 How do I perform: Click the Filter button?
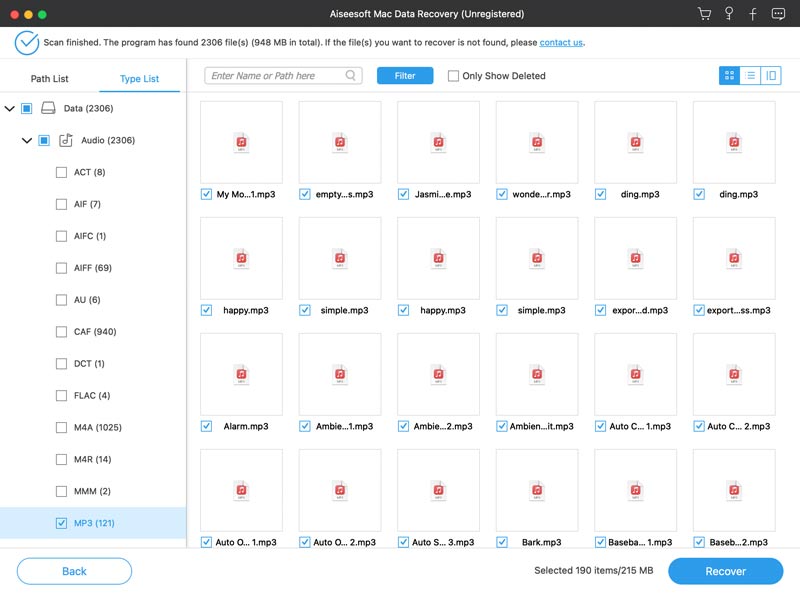(x=404, y=76)
